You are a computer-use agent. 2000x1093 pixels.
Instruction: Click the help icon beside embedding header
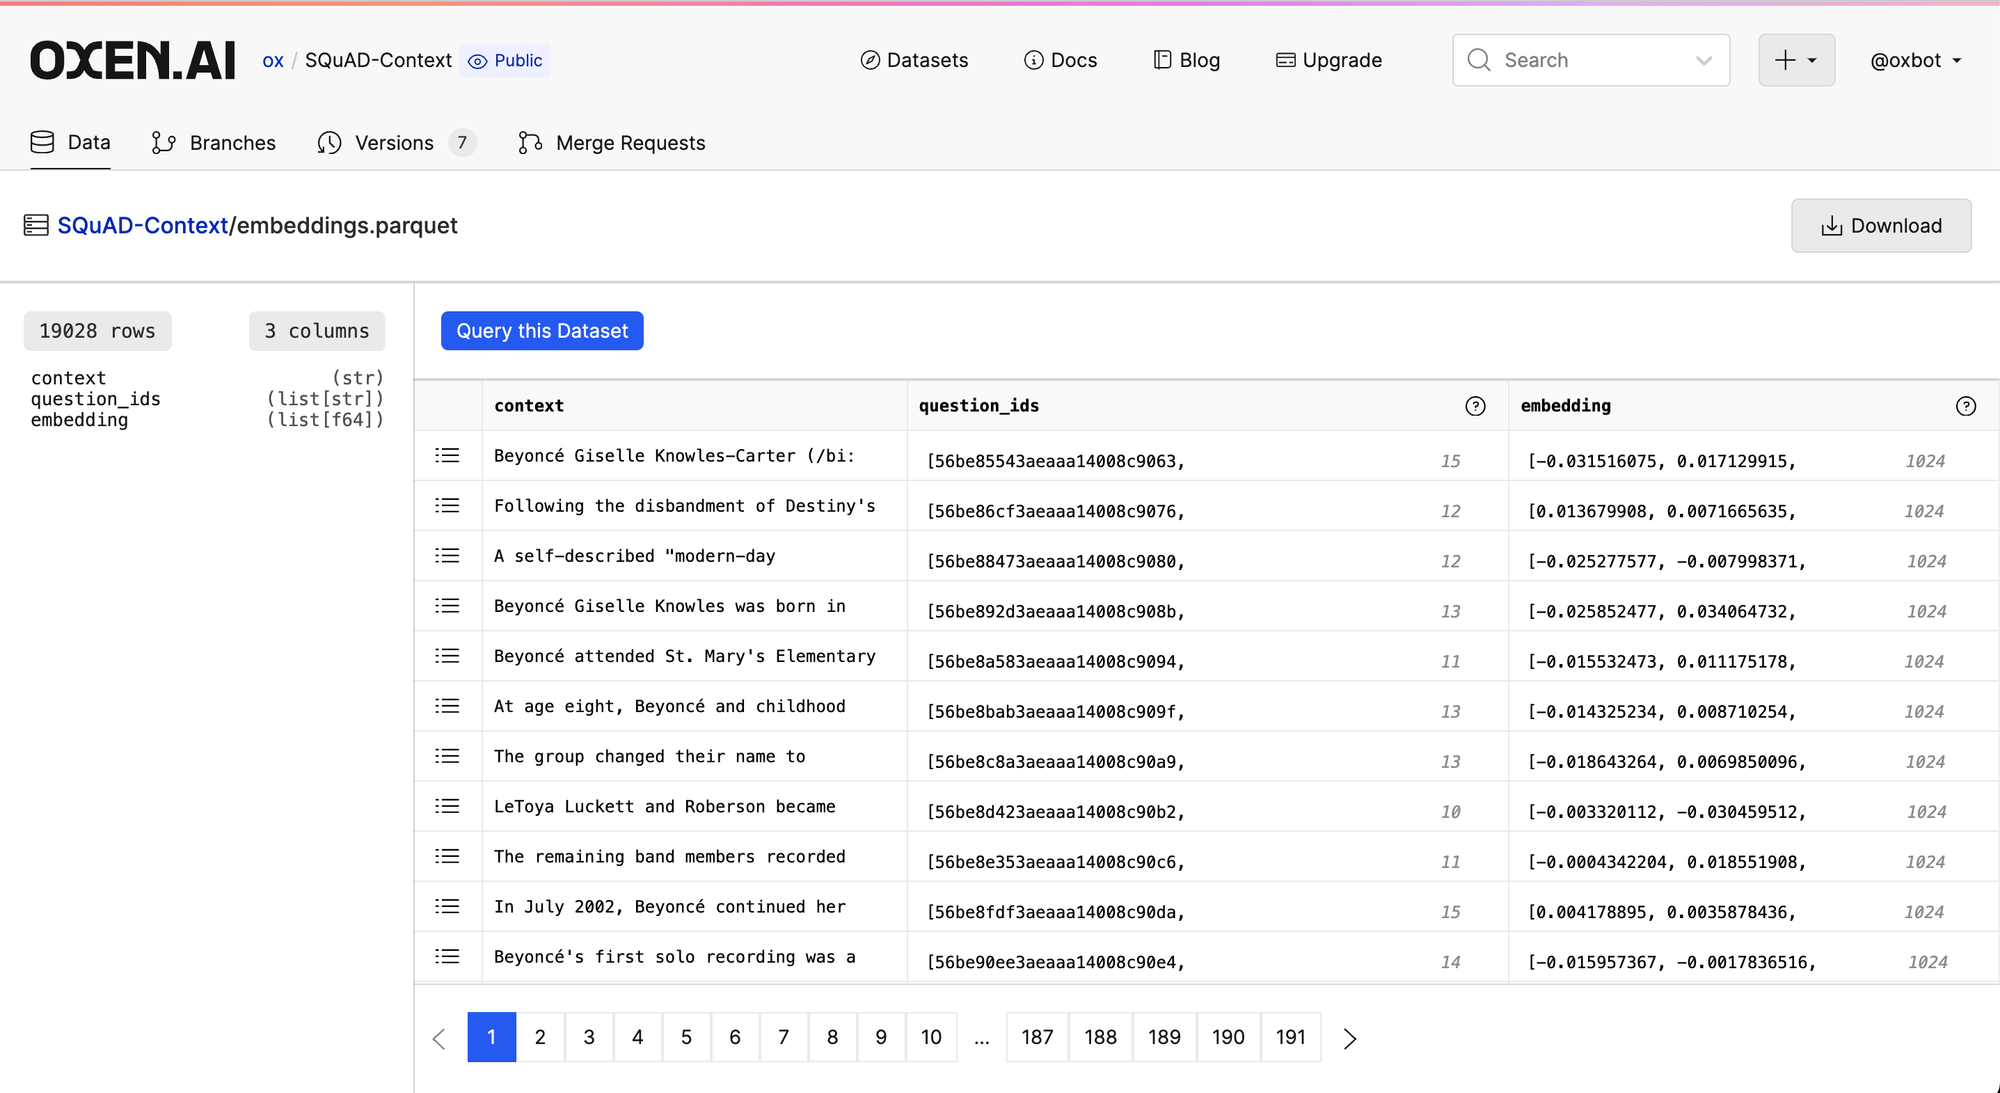pos(1965,406)
